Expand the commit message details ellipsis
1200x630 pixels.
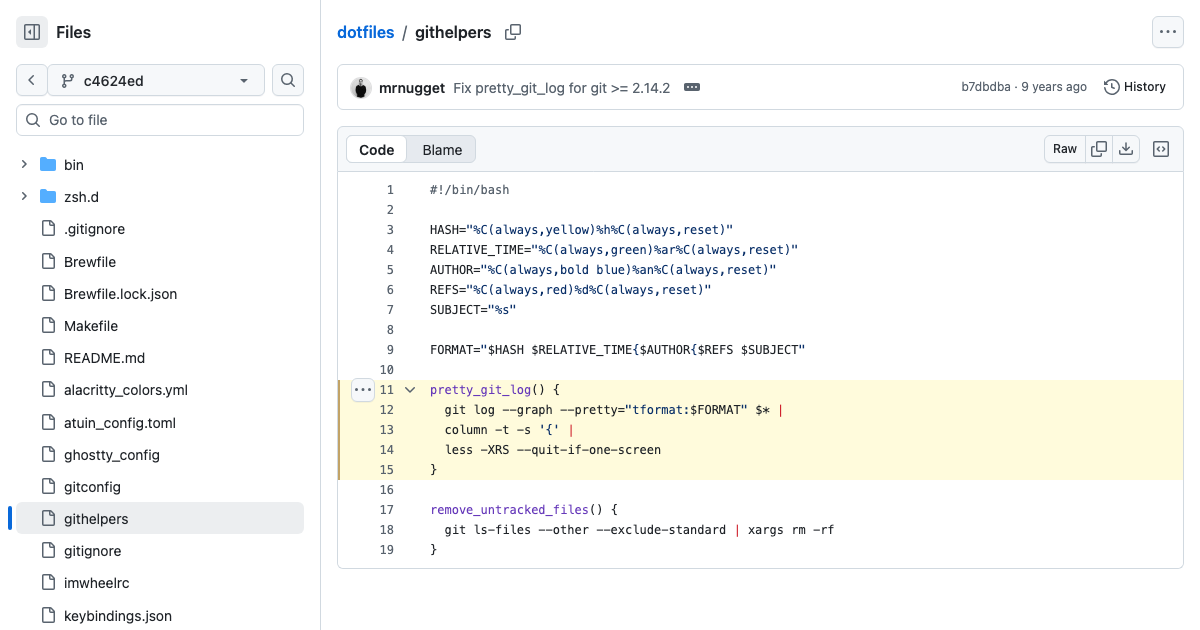click(x=691, y=87)
